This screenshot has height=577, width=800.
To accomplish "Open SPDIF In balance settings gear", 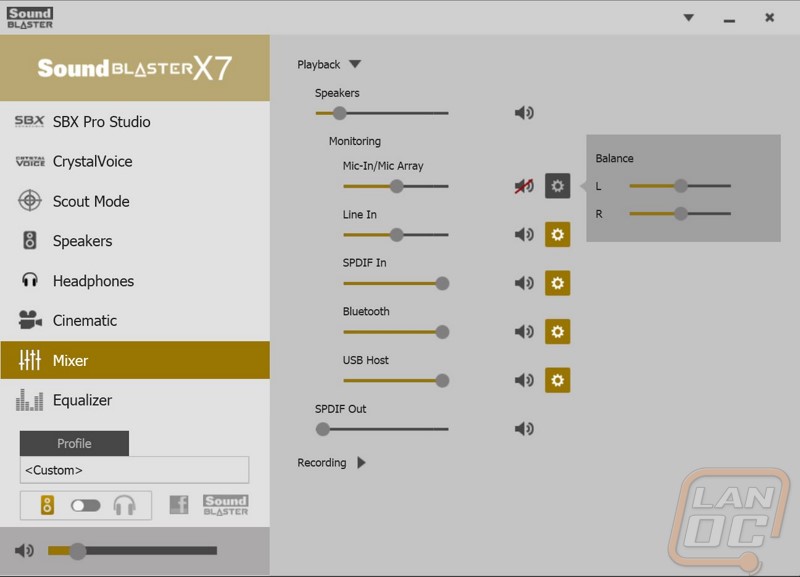I will pos(558,283).
